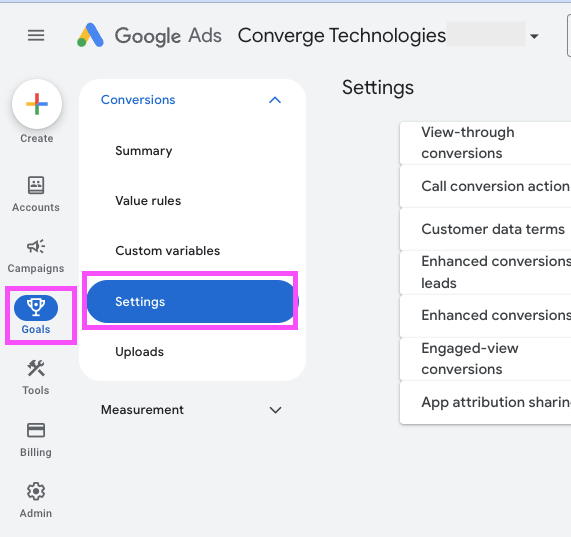Viewport: 571px width, 537px height.
Task: Open the Billing card icon
Action: (36, 430)
